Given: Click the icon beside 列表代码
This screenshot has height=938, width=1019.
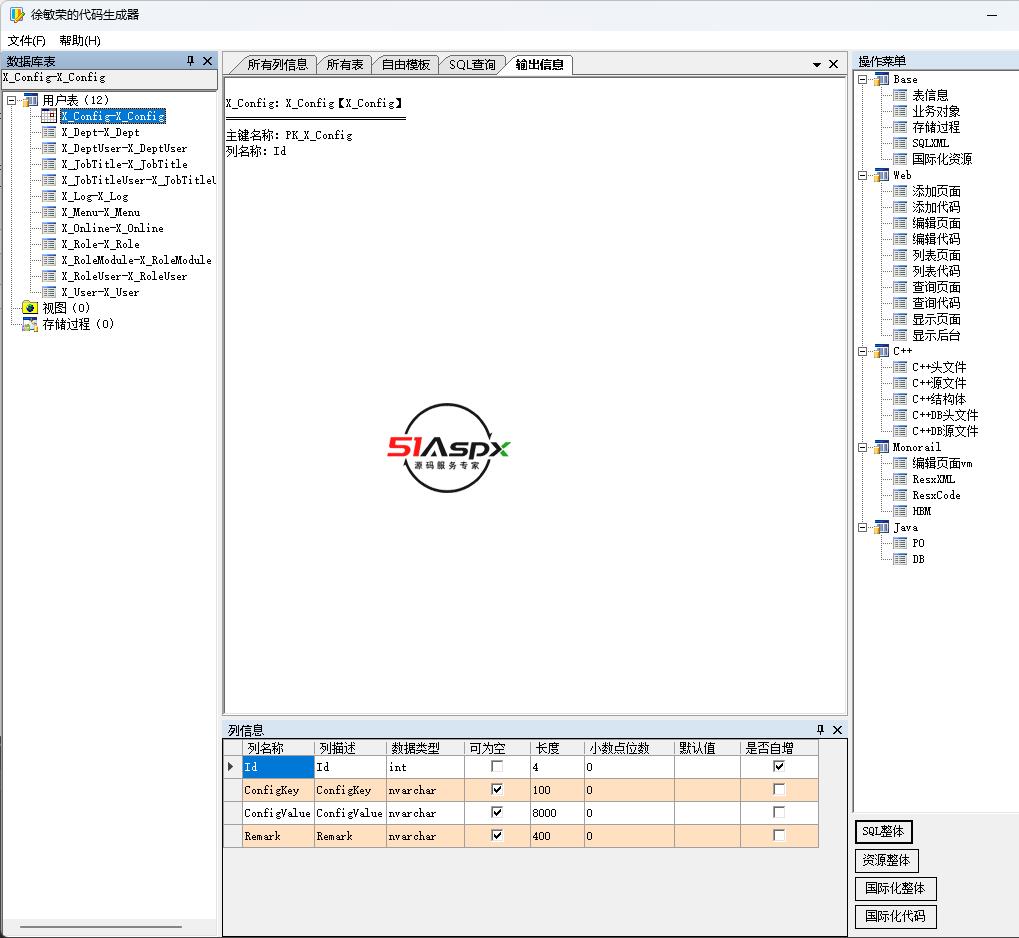Looking at the screenshot, I should pos(899,271).
